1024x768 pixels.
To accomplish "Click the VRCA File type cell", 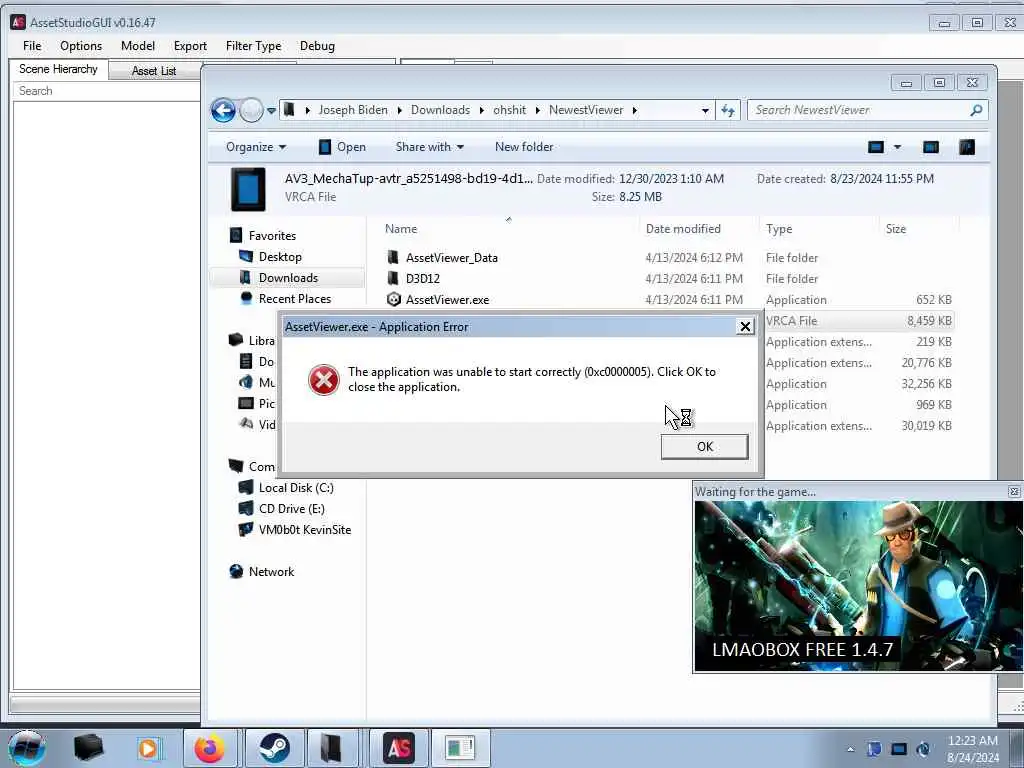I will coord(791,321).
